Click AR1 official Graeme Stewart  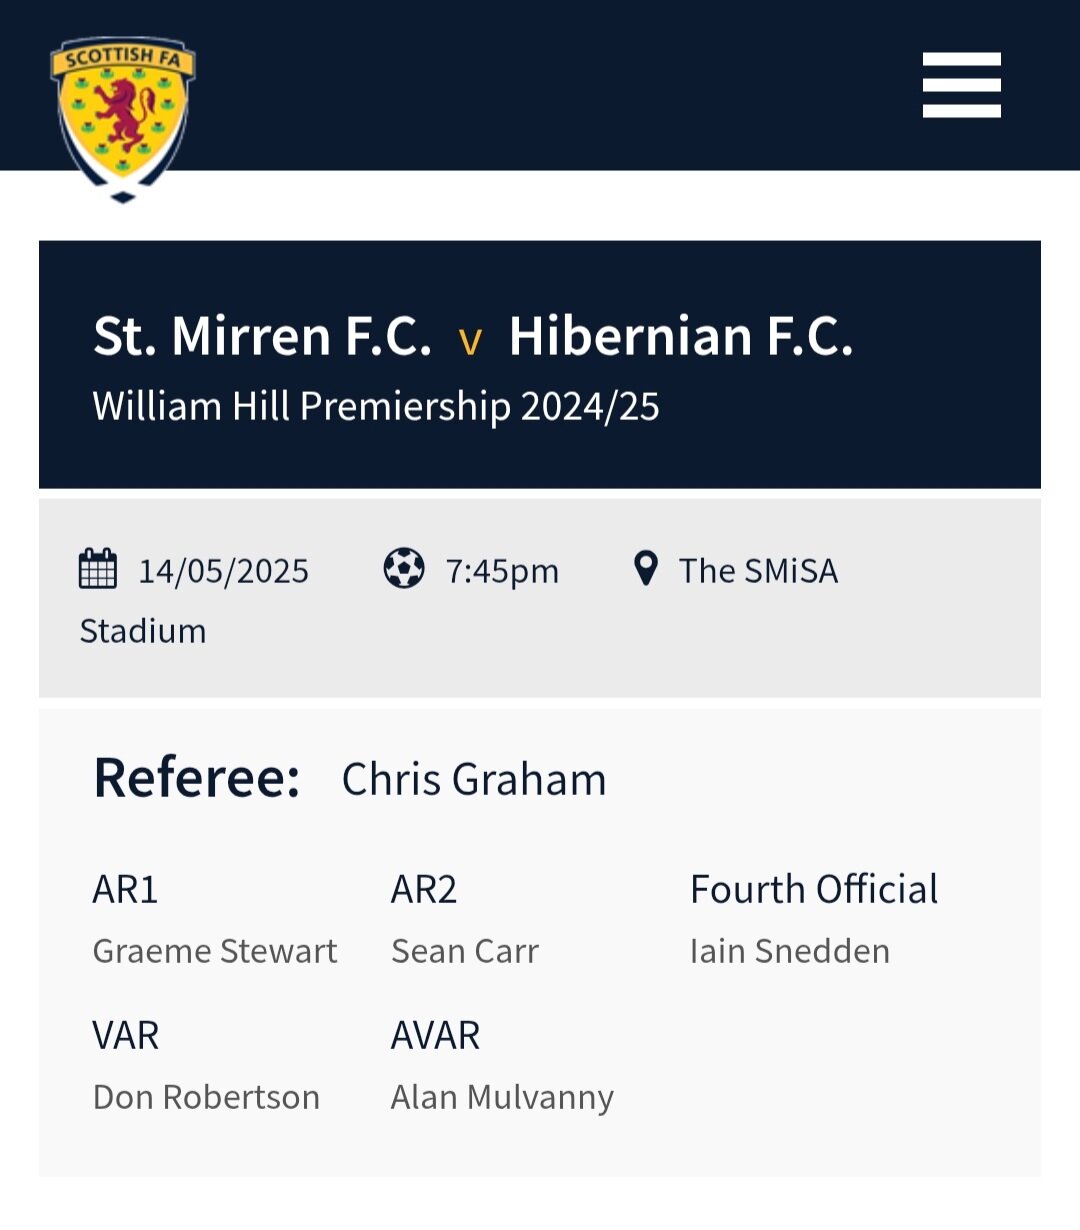click(x=215, y=951)
